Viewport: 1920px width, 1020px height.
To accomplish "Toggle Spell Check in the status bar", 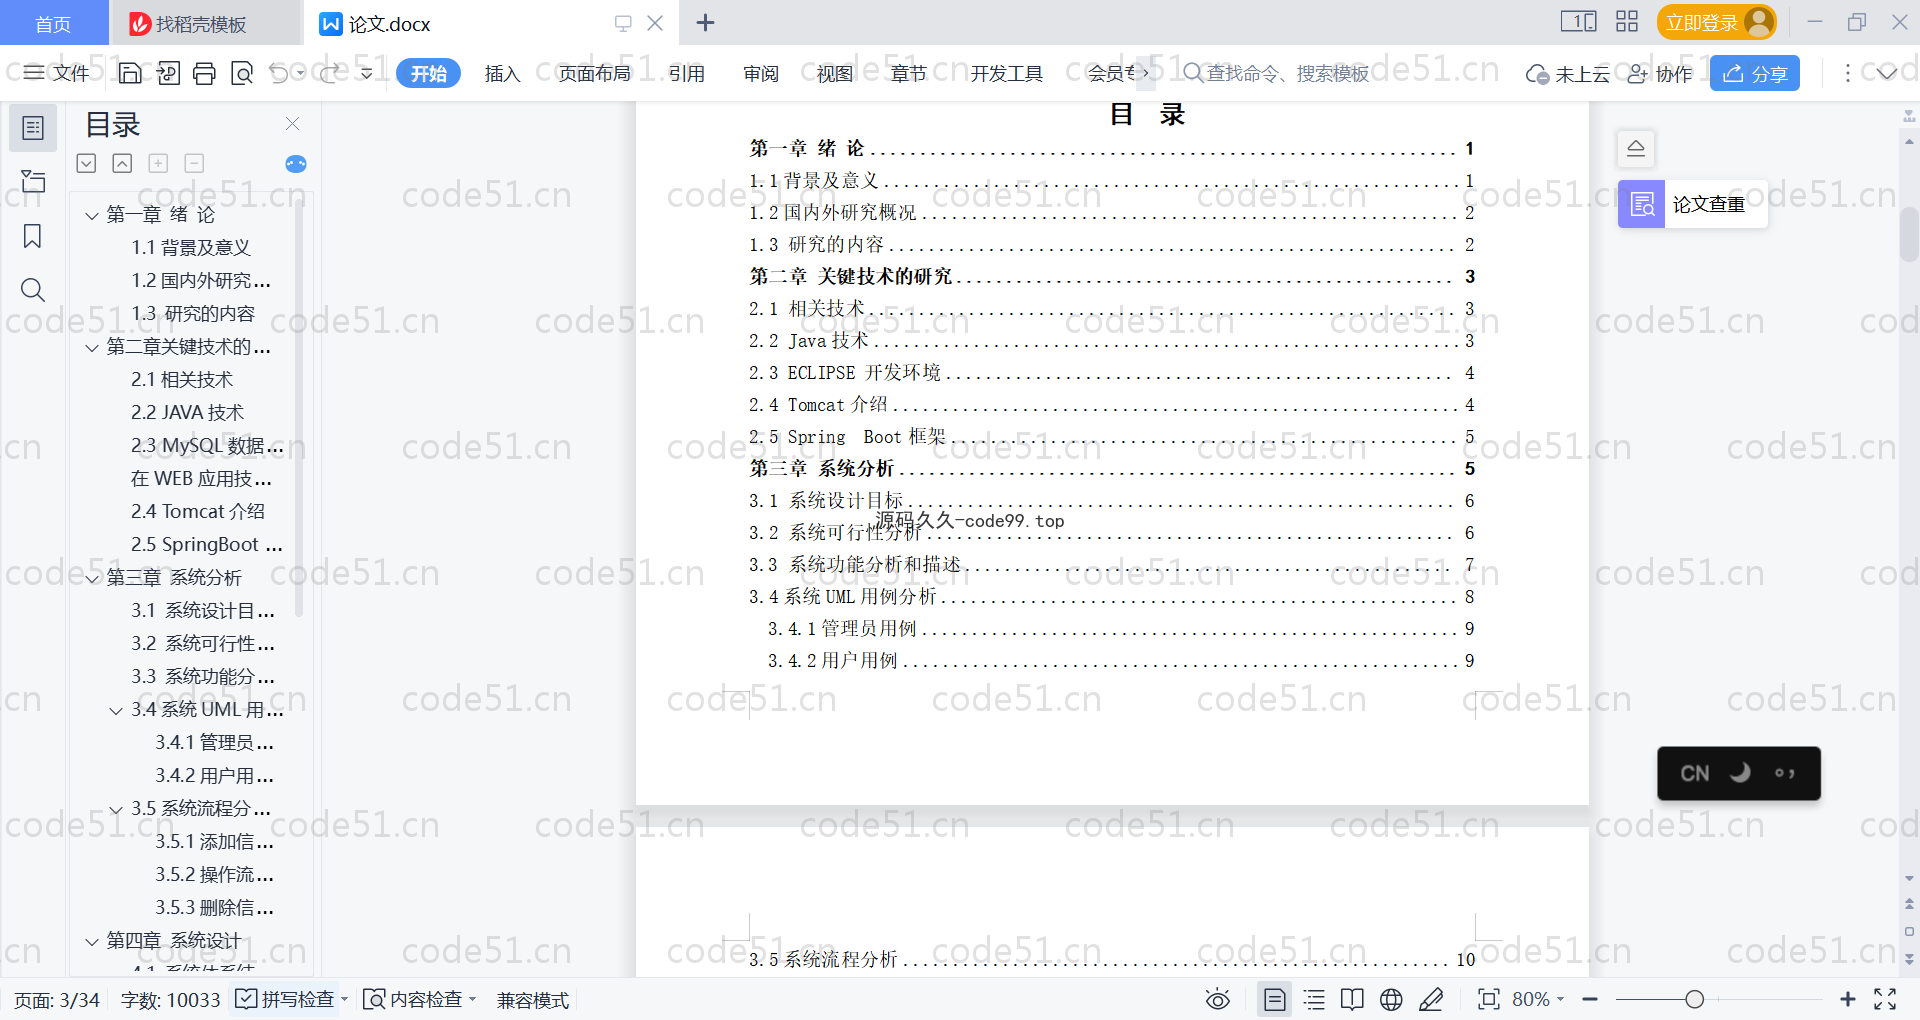I will 285,999.
